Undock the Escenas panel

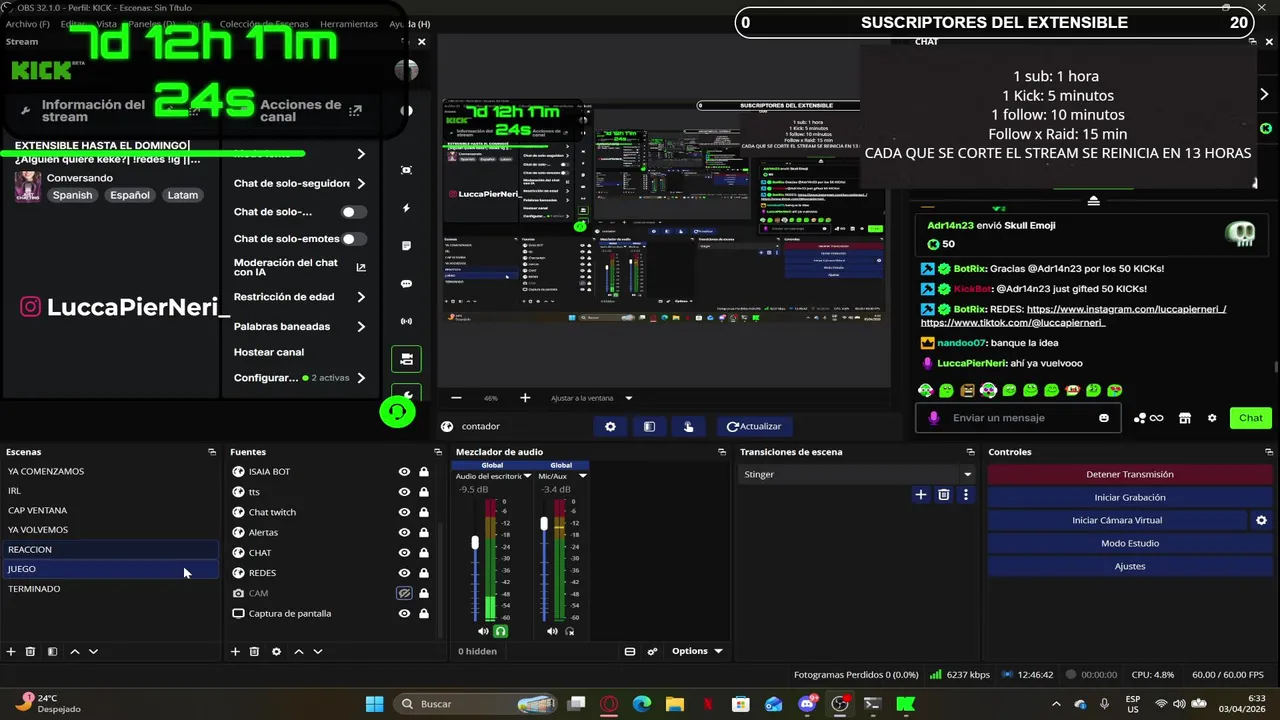211,452
